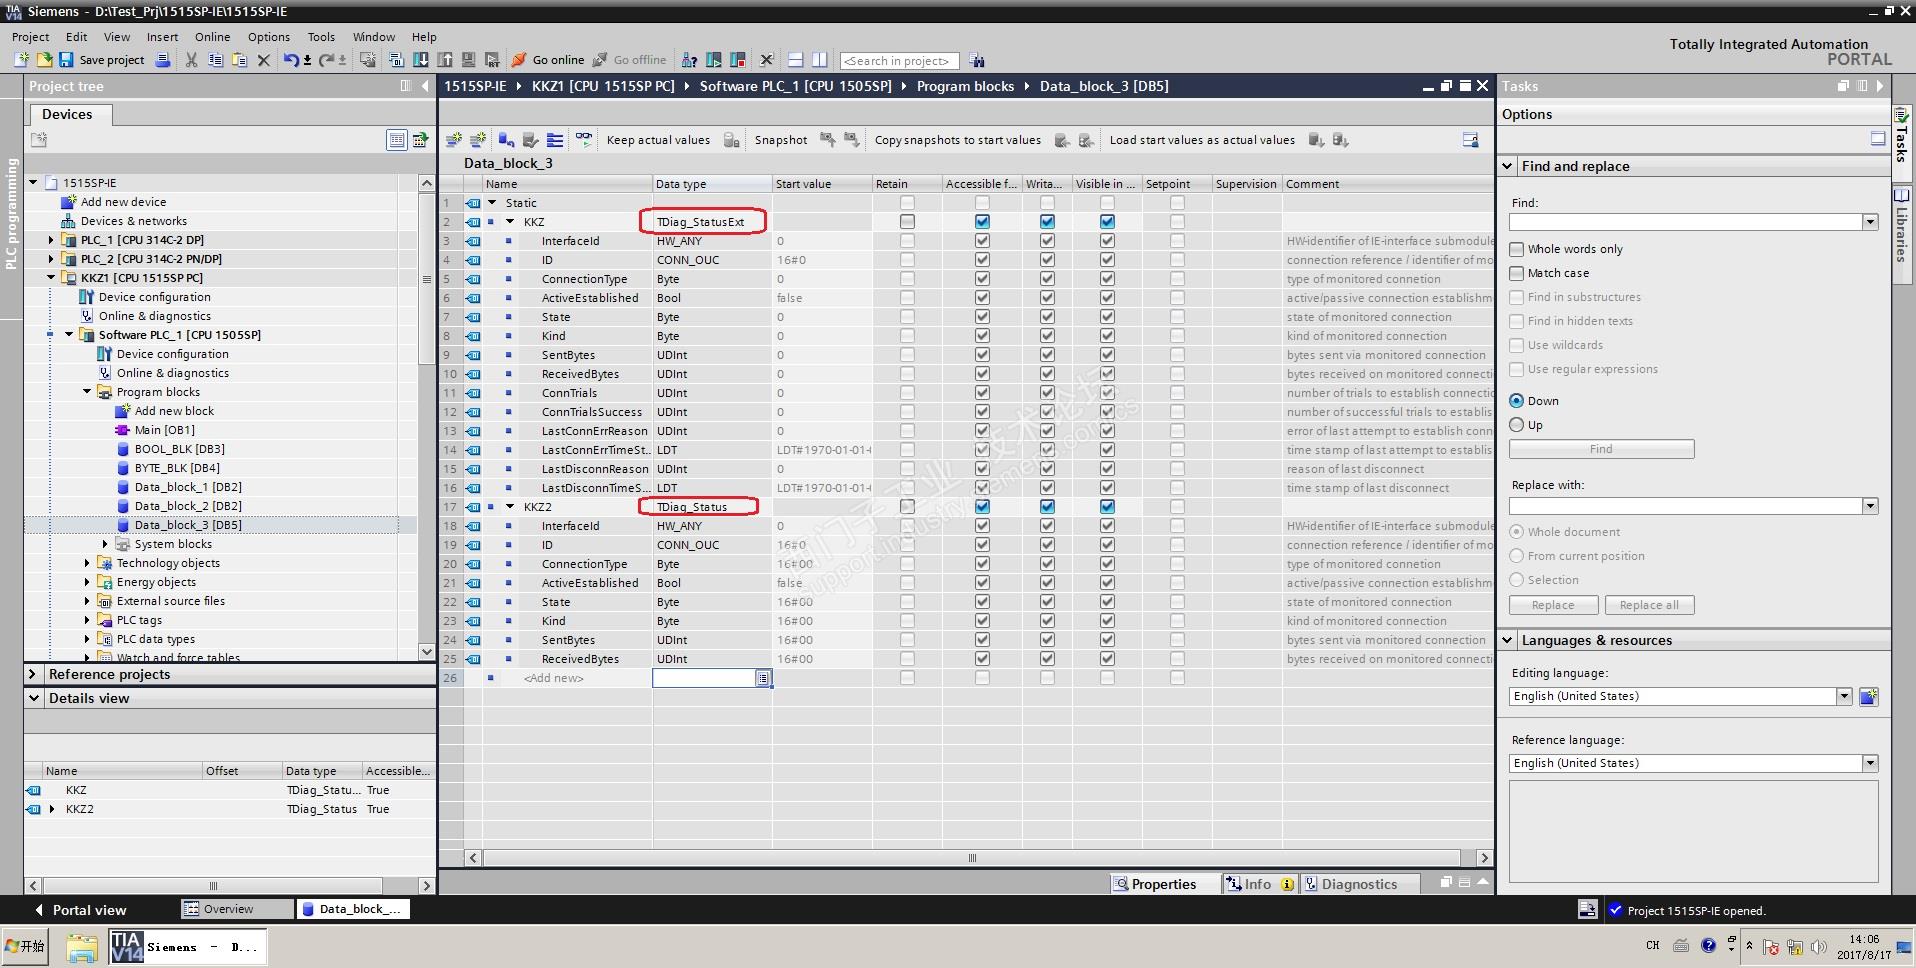
Task: Click the Keep actual values button
Action: coord(658,140)
